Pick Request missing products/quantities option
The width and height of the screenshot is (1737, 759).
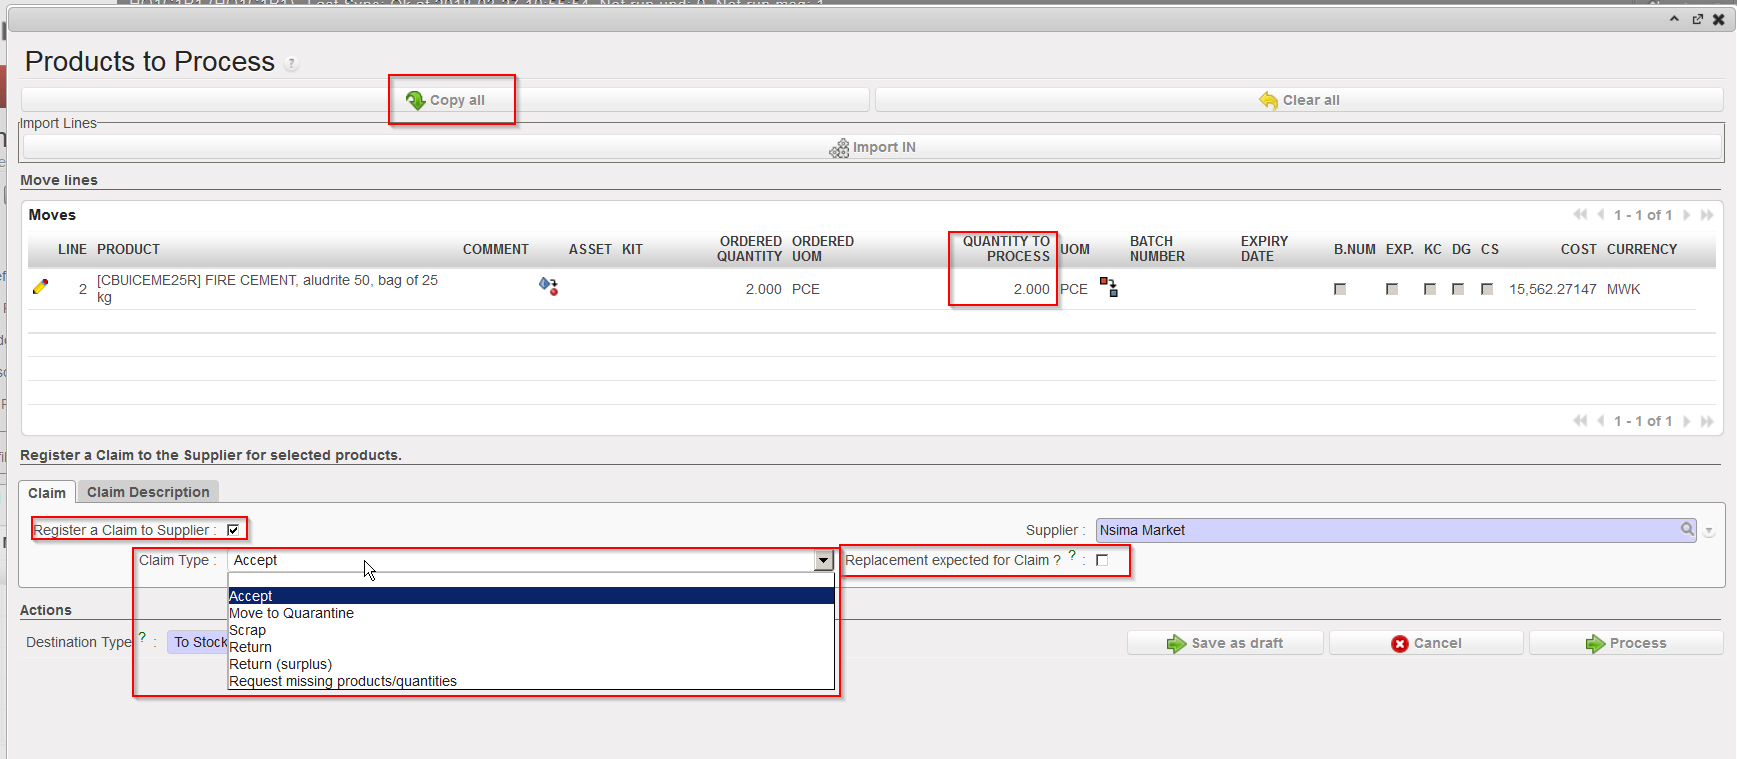pyautogui.click(x=342, y=681)
